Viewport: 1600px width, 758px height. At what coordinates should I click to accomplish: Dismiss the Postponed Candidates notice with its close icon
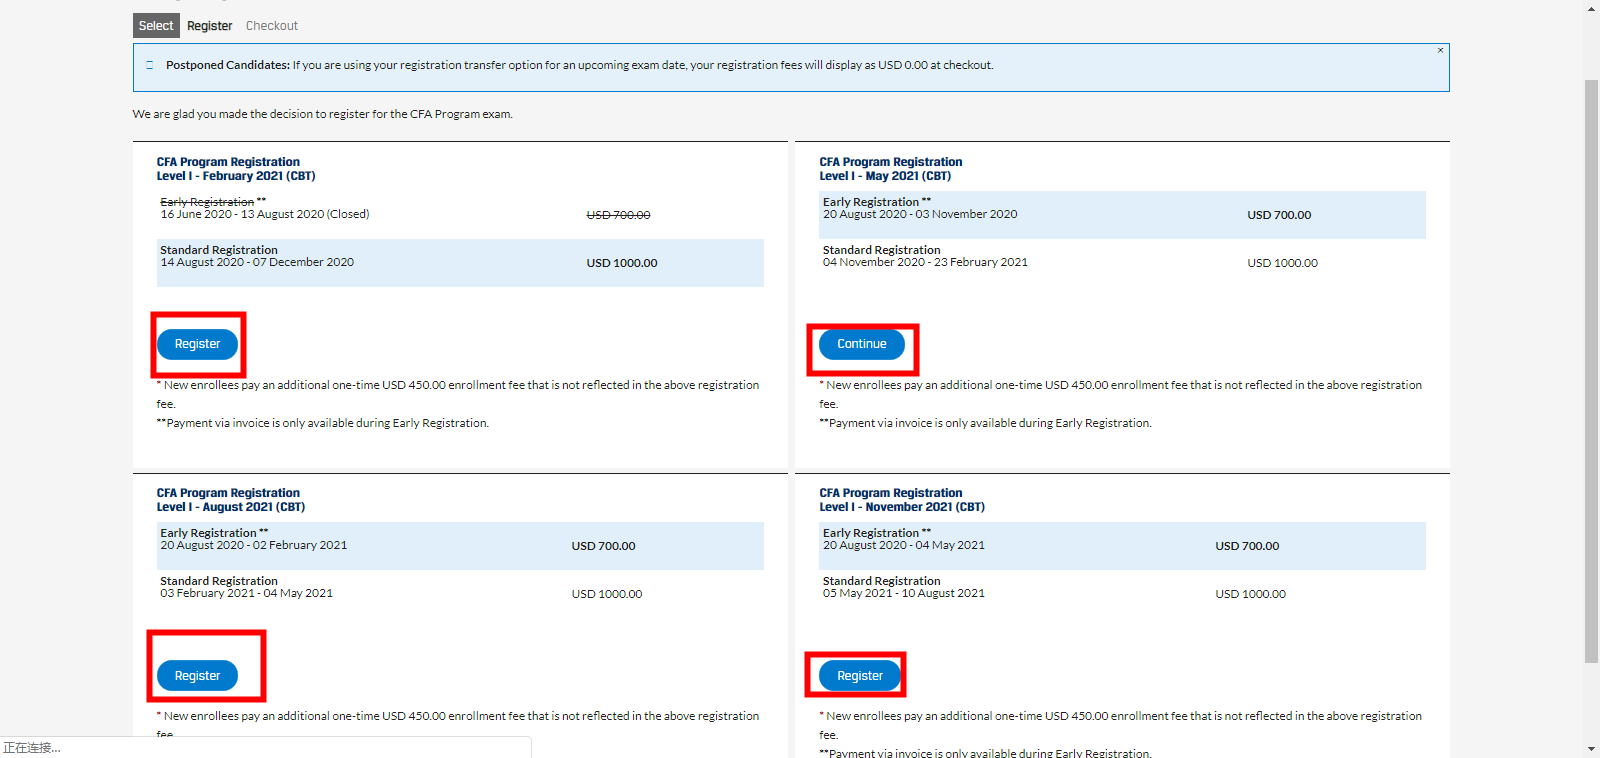click(1440, 50)
